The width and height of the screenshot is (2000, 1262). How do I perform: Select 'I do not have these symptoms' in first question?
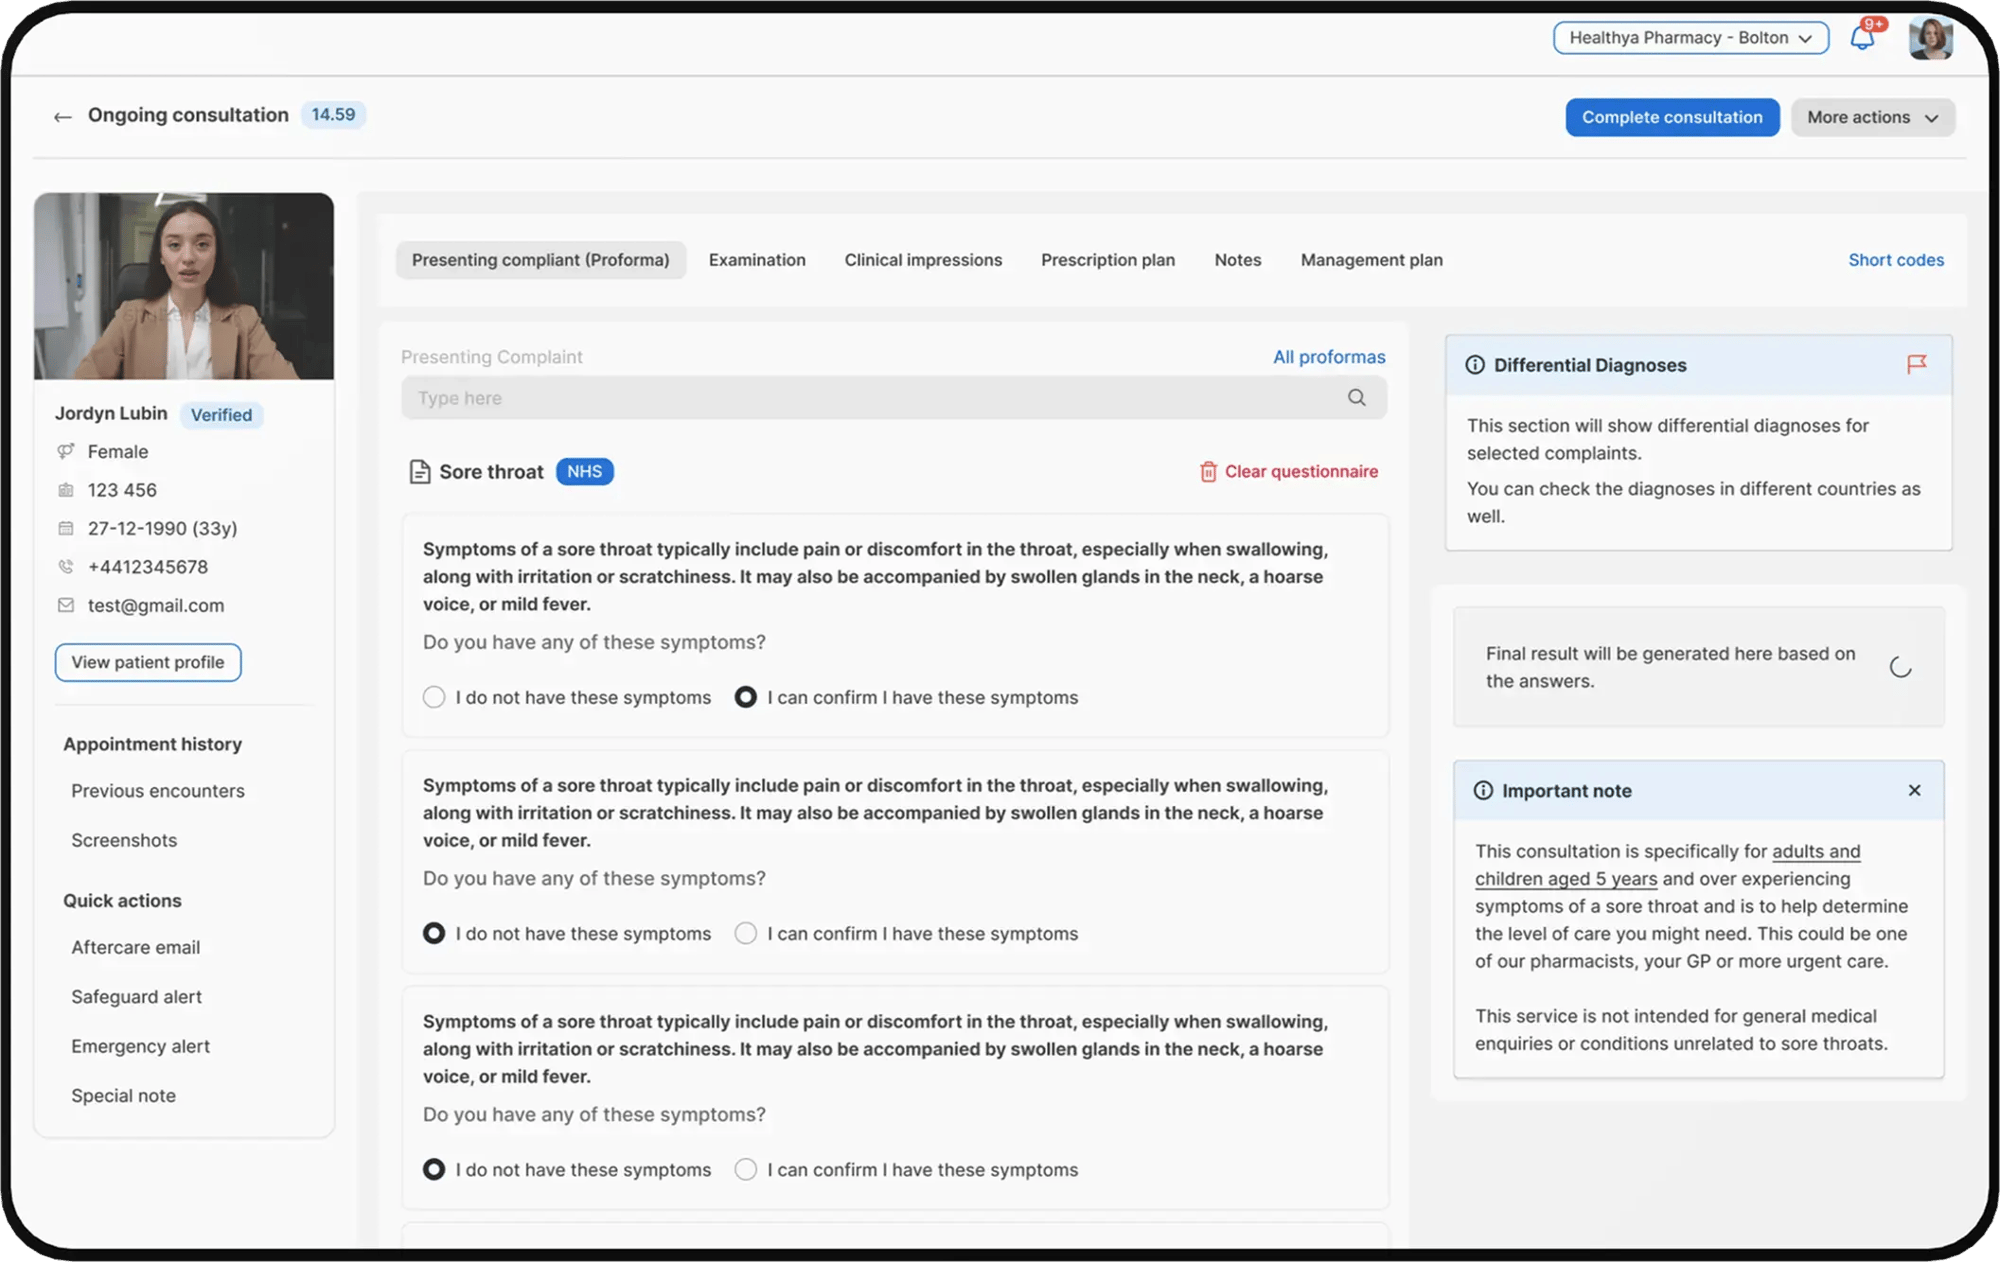434,697
